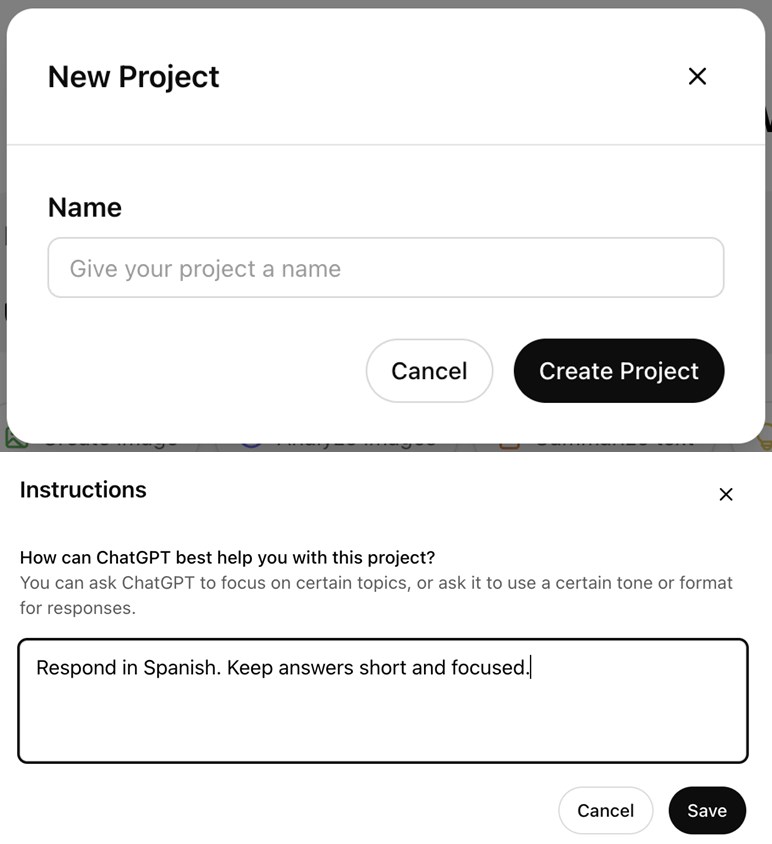Click the green Create image icon behind dialog
Image resolution: width=772 pixels, height=844 pixels.
click(x=16, y=438)
